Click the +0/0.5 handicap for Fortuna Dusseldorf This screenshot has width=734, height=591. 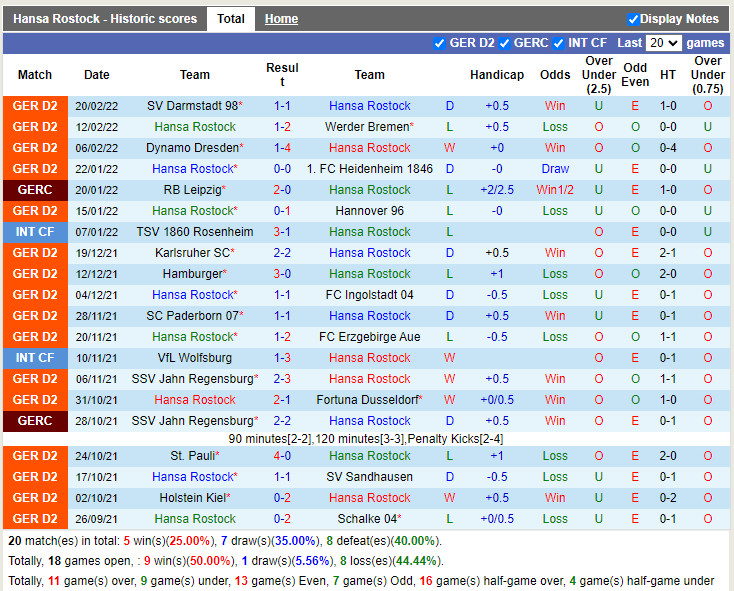[497, 400]
